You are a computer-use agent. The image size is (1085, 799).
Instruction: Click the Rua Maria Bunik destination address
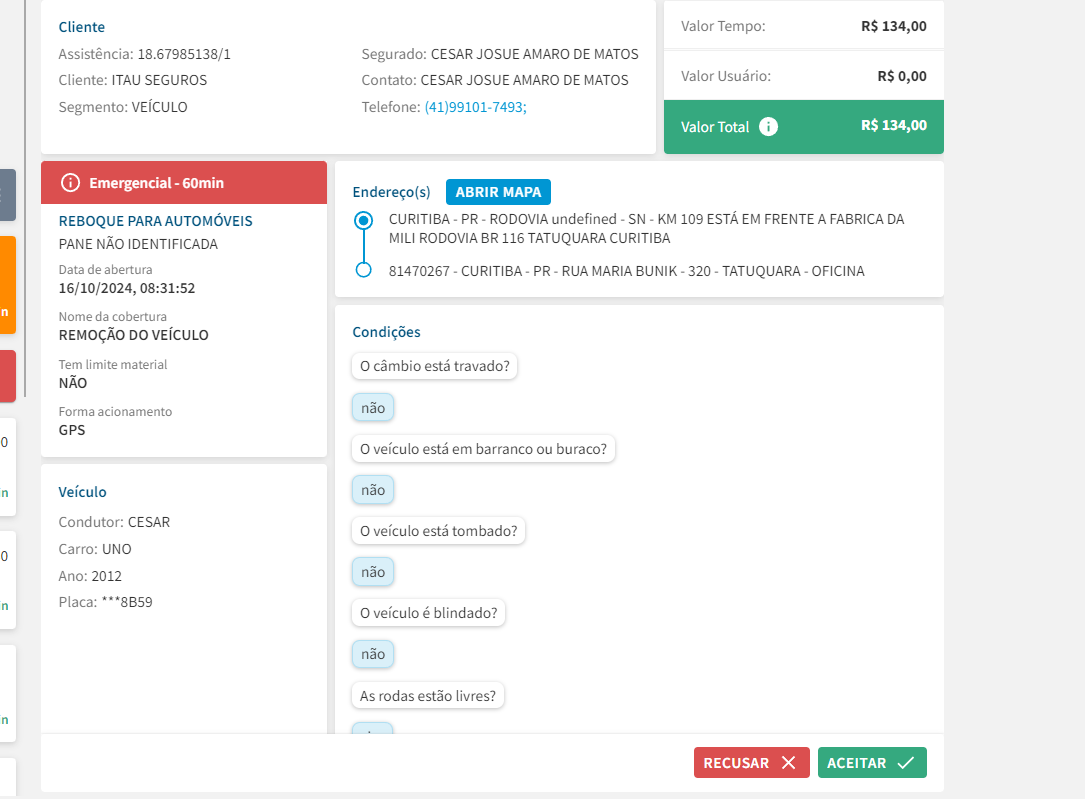[x=626, y=271]
